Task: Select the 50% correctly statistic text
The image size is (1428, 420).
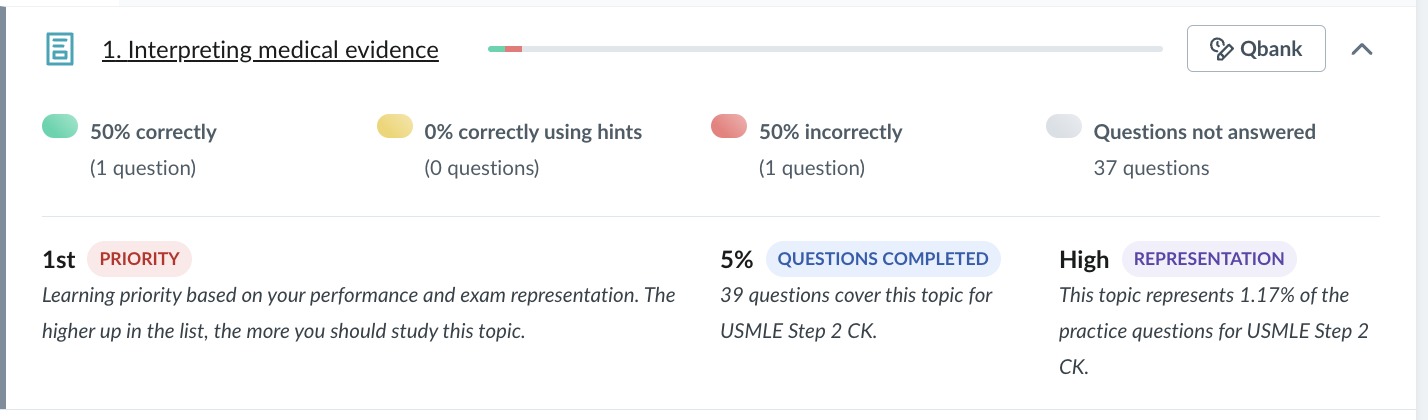Action: coord(153,132)
